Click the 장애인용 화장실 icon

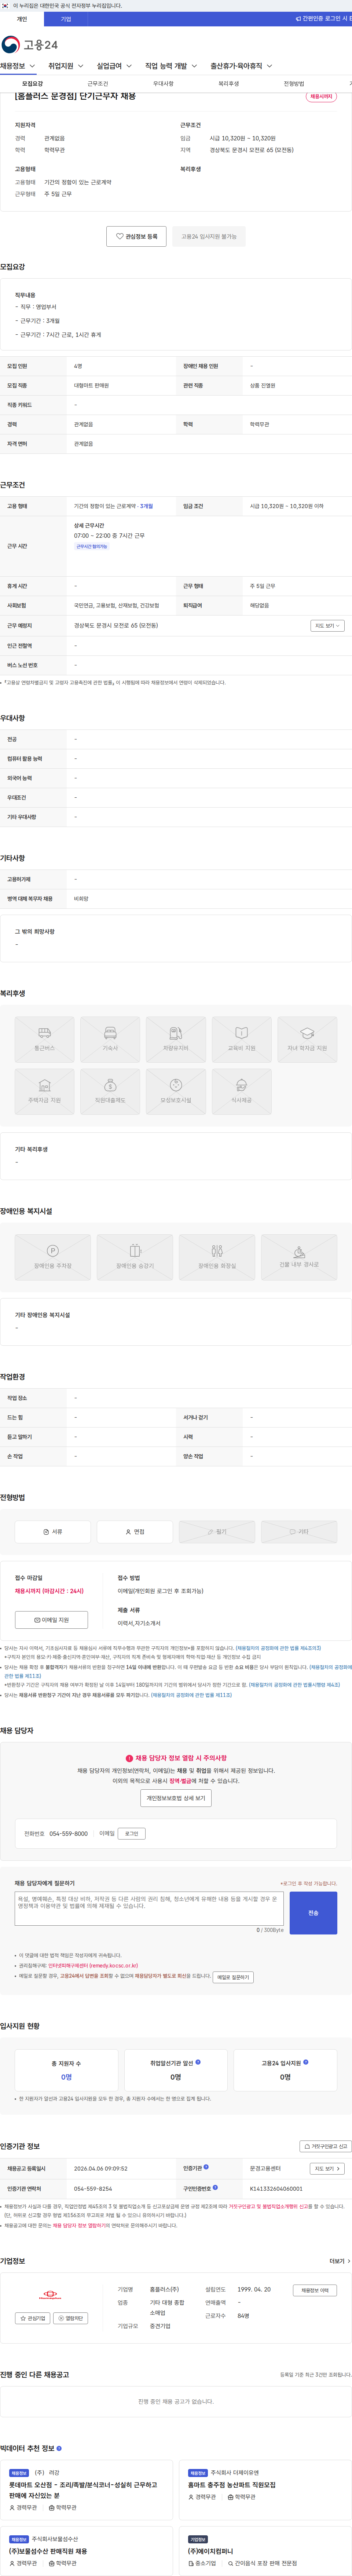217,1257
